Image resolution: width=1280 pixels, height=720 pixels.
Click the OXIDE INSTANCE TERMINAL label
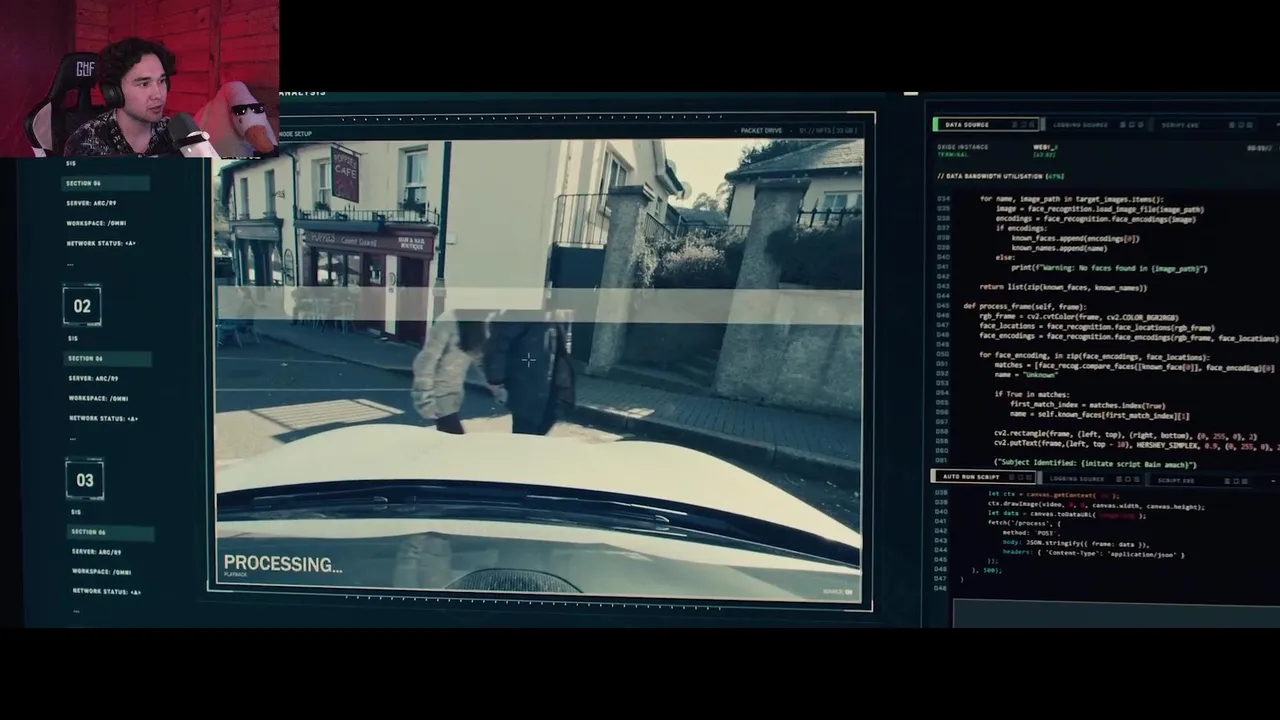tap(963, 151)
